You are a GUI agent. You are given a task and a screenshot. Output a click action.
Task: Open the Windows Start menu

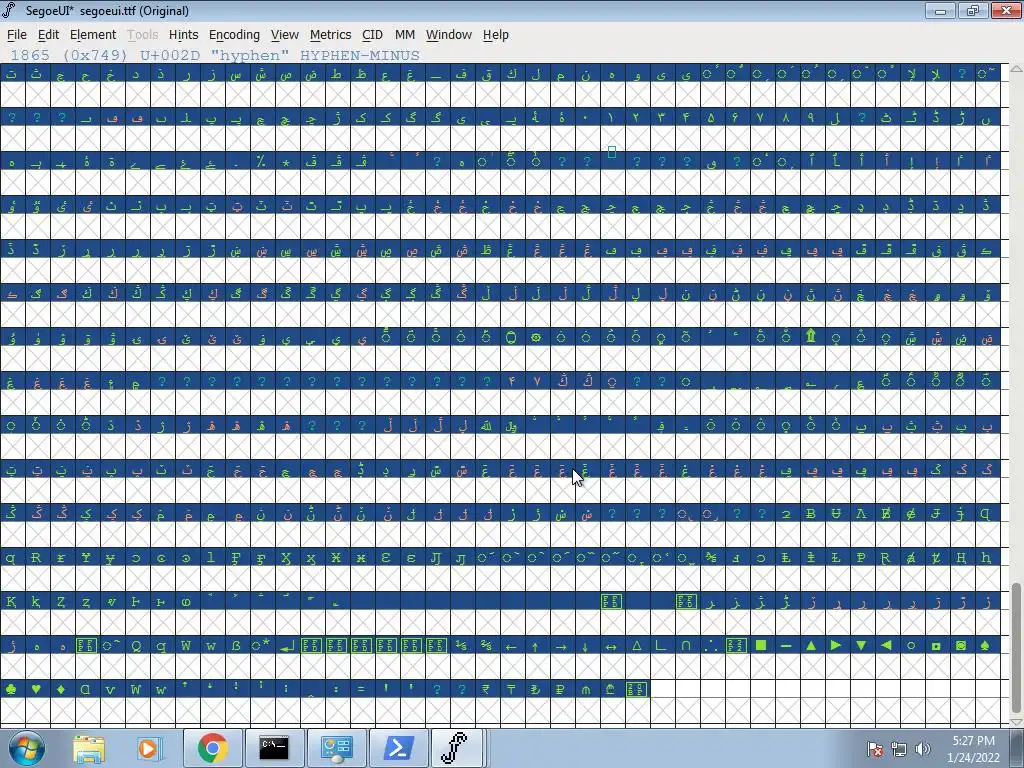click(26, 748)
